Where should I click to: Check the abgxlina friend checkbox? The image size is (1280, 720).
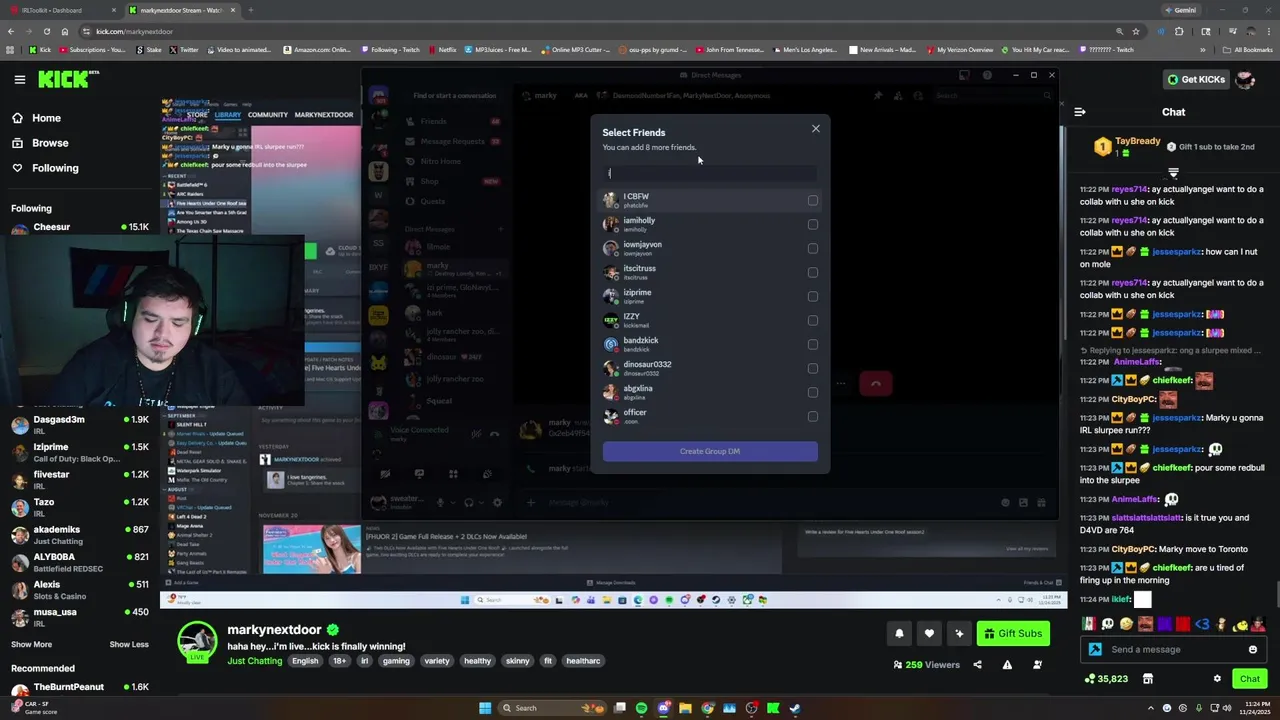[x=813, y=393]
